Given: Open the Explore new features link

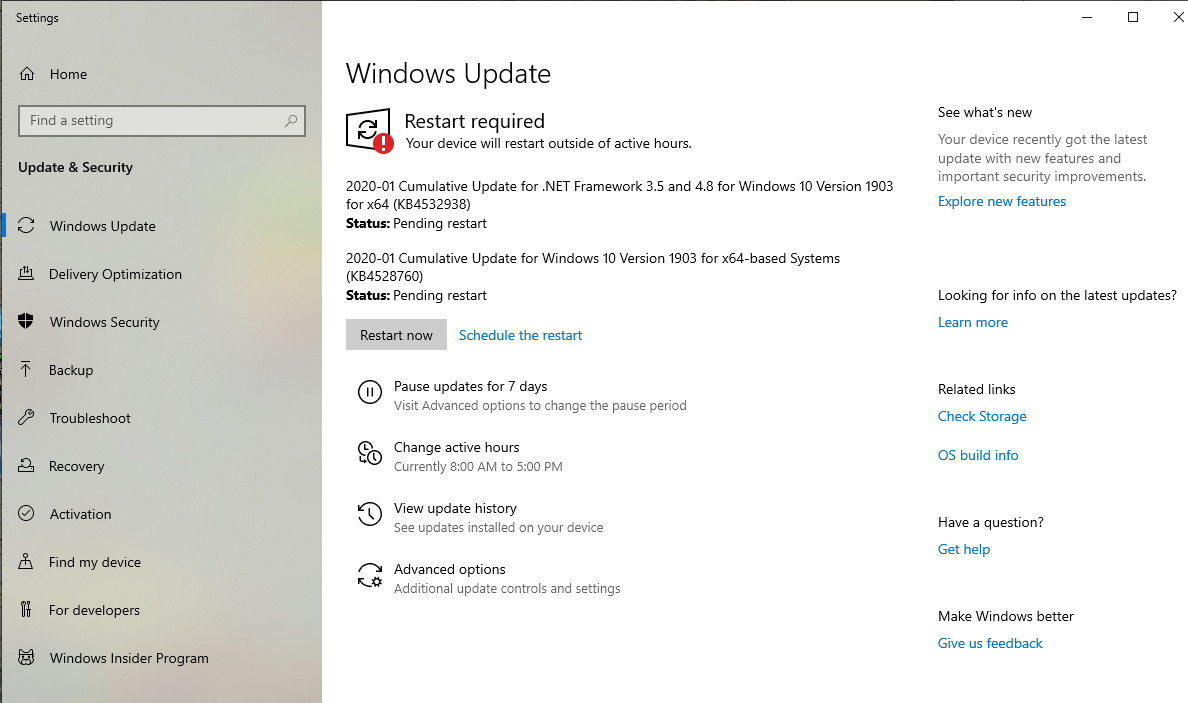Looking at the screenshot, I should (1001, 201).
